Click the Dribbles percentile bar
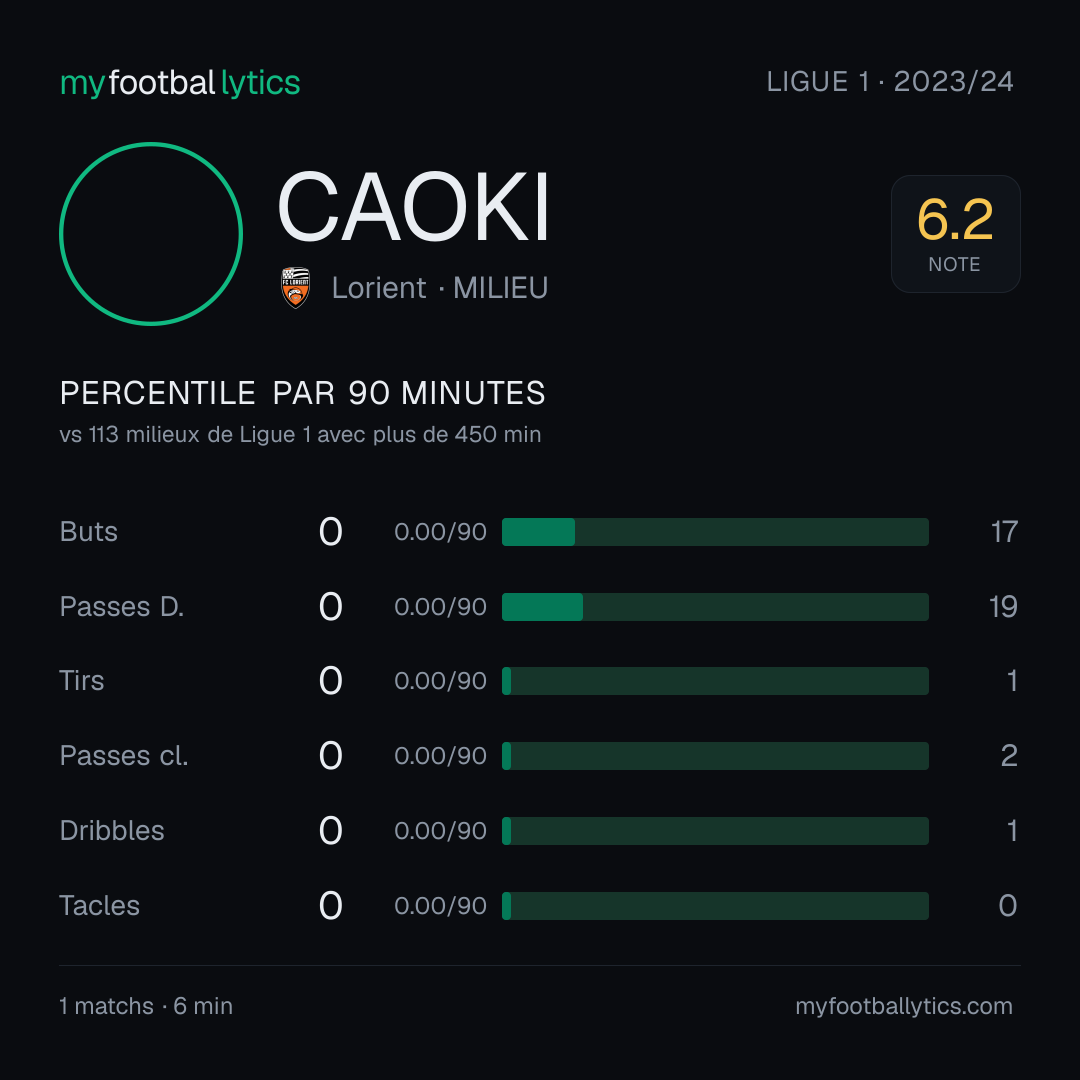Image resolution: width=1080 pixels, height=1080 pixels. click(x=715, y=831)
